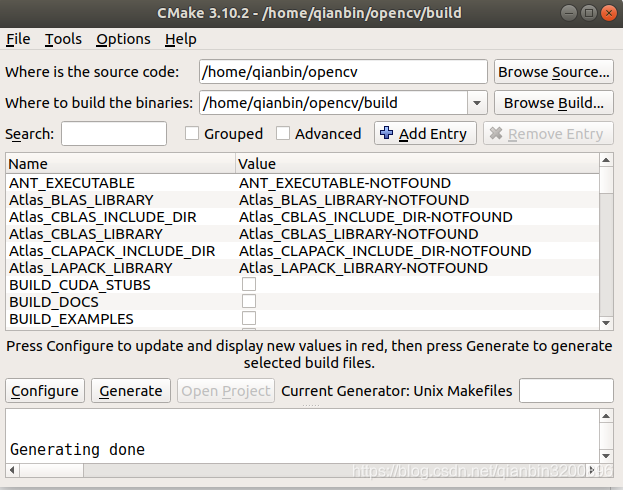
Task: Select Atlas_LAPACK_LIBRARY-NOTFOUND value cell
Action: 364,268
